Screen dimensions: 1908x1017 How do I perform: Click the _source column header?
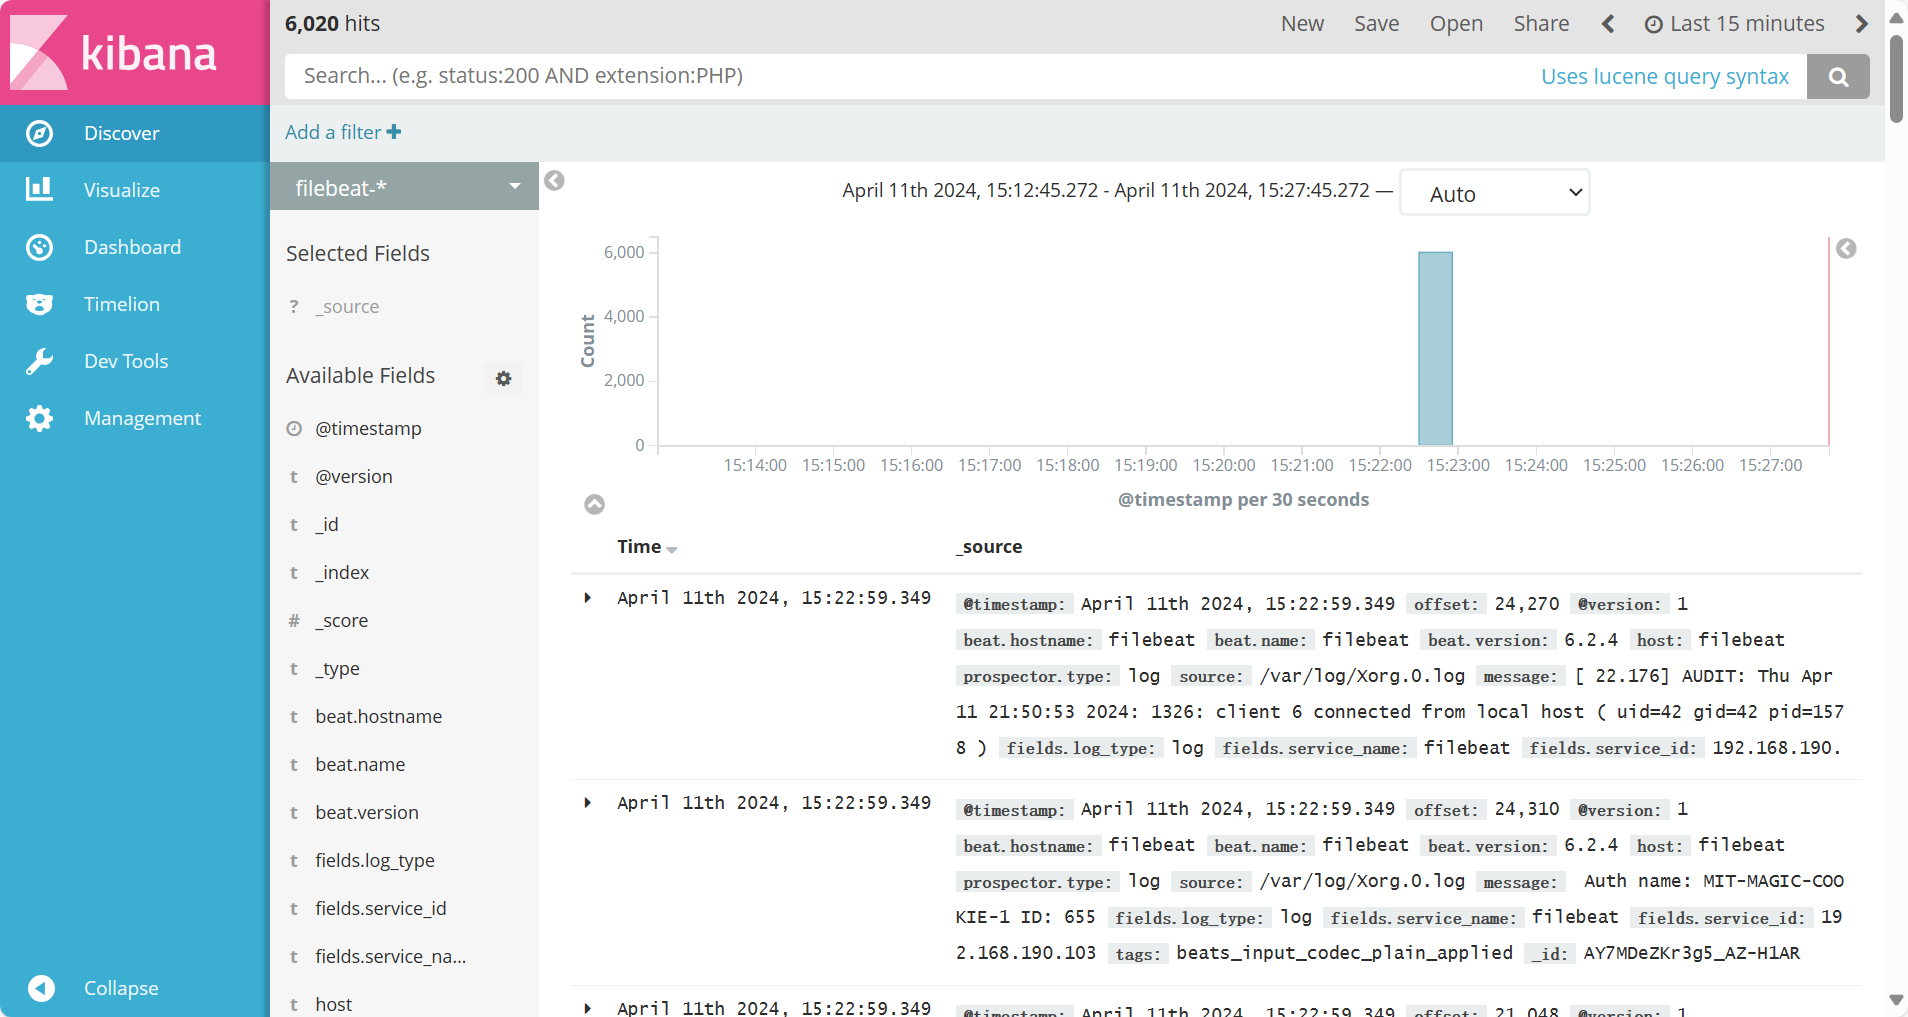[x=989, y=547]
